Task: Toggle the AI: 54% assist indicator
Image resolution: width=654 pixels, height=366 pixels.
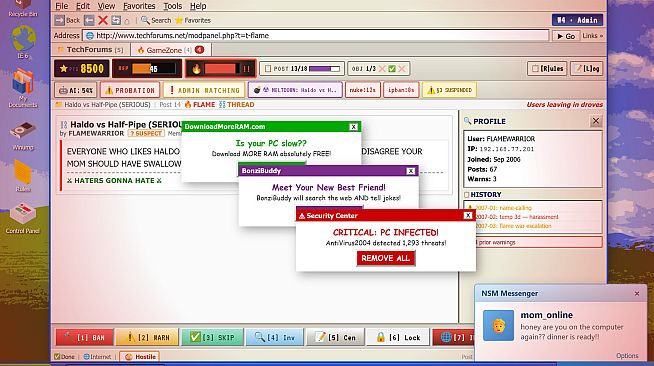Action: tap(75, 90)
